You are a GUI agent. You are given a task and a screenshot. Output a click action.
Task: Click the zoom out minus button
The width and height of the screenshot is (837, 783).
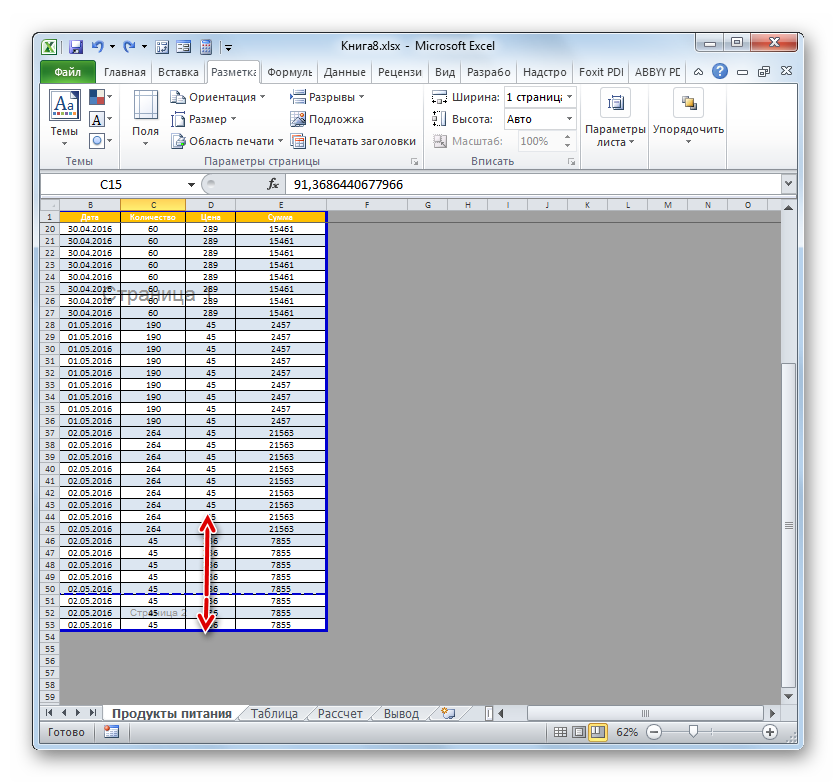tap(654, 732)
